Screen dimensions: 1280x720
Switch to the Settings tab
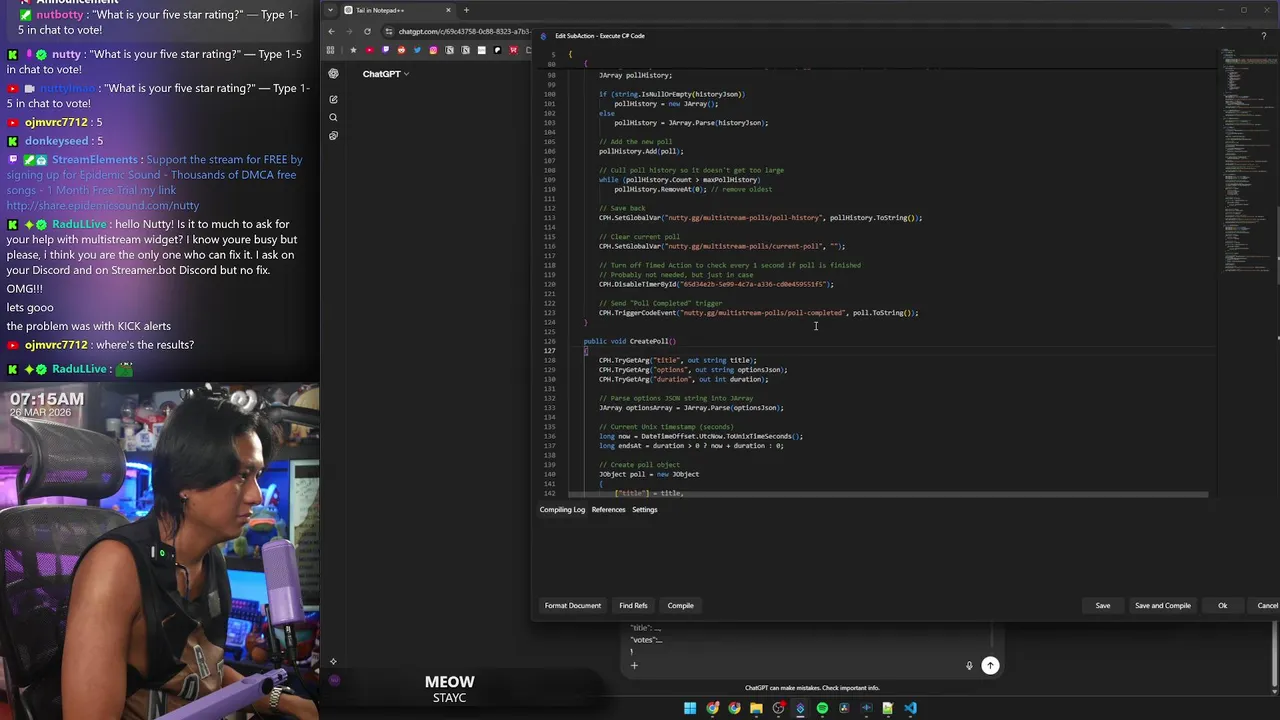[x=644, y=510]
